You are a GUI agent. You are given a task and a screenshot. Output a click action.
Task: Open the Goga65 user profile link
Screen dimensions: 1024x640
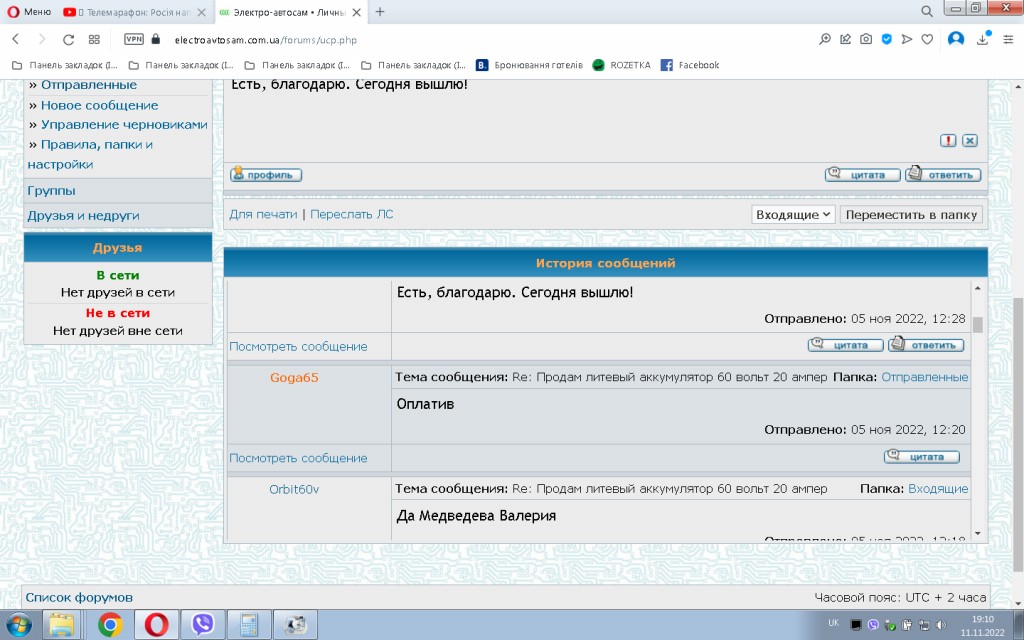point(294,377)
